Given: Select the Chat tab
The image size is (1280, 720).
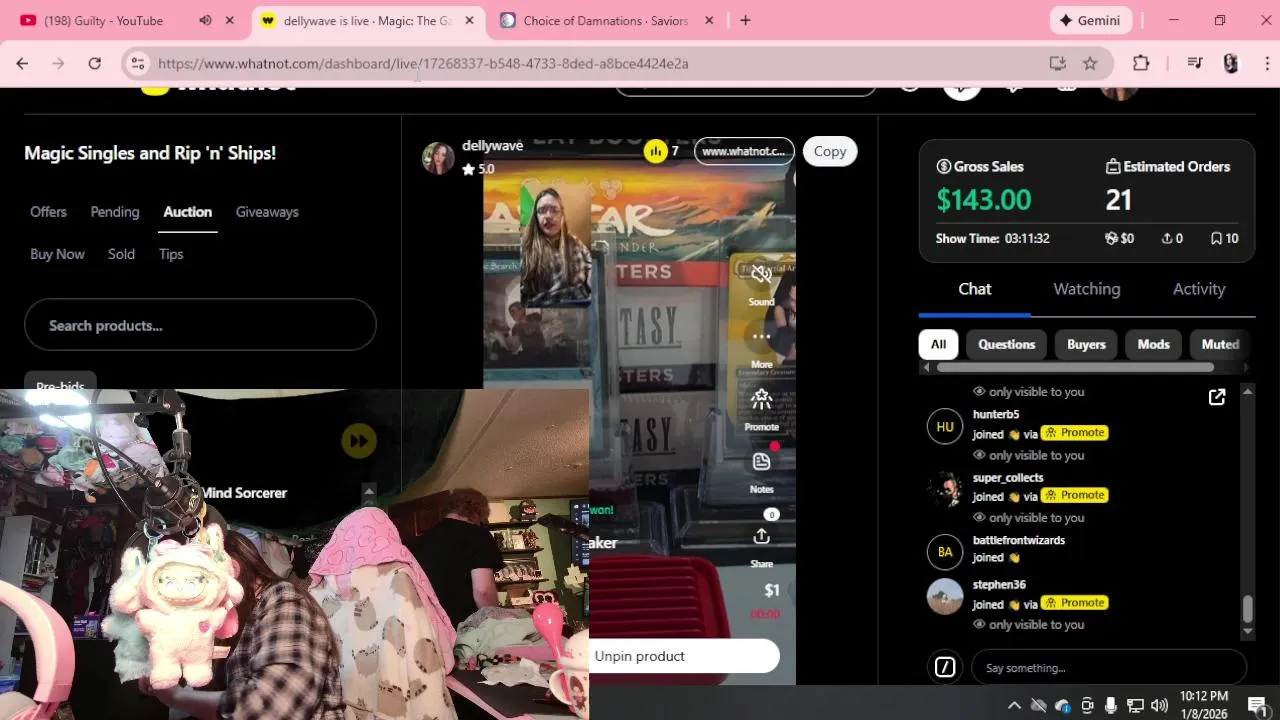Looking at the screenshot, I should (974, 289).
